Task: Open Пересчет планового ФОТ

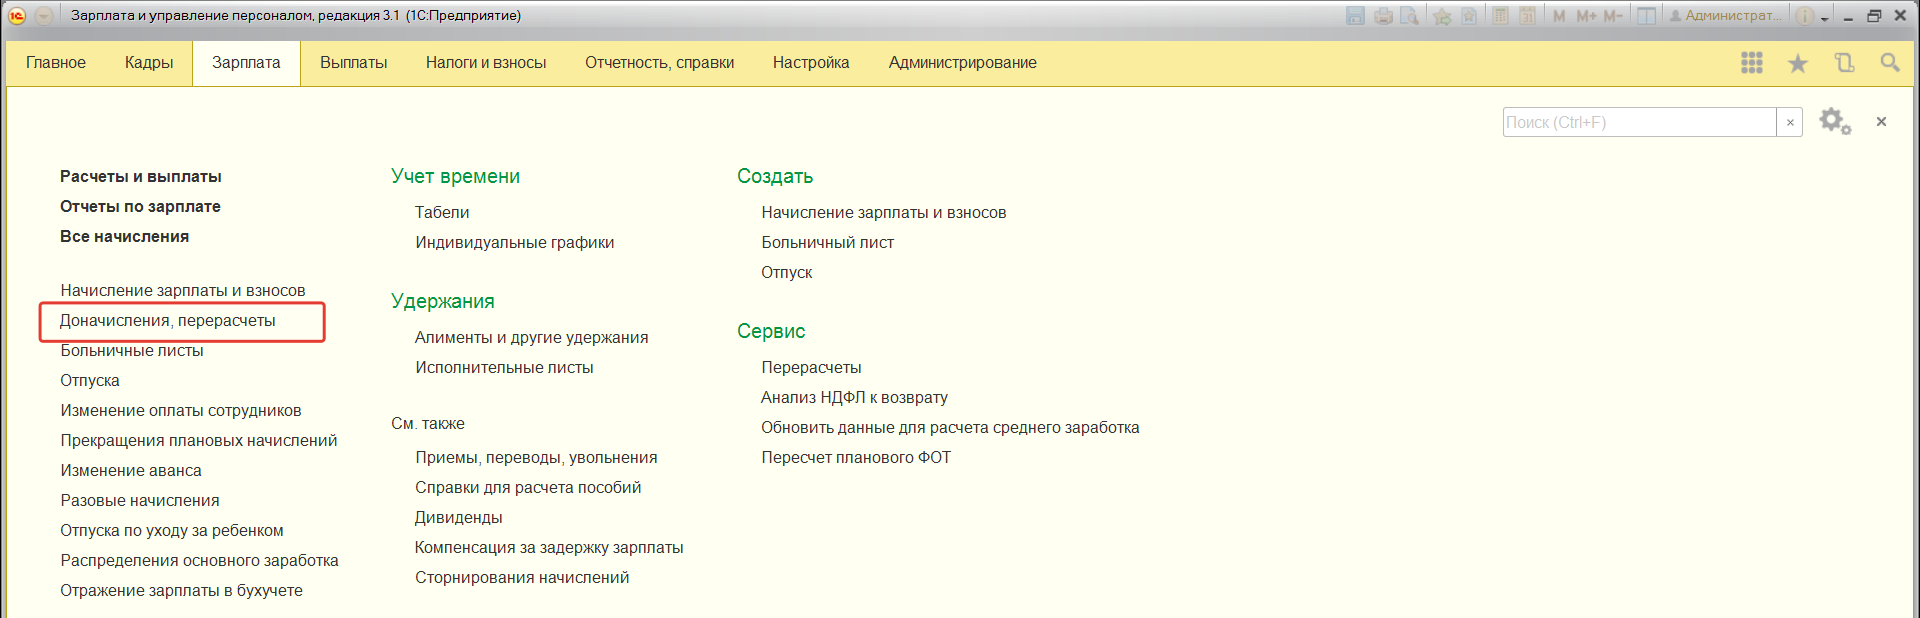Action: click(856, 457)
